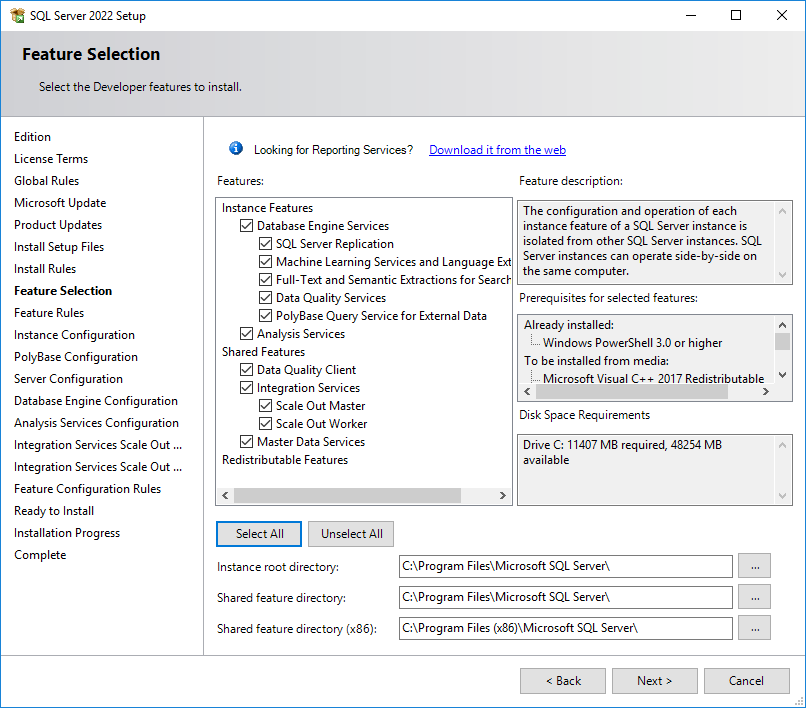Browse for the Shared feature directory (x86)
This screenshot has width=806, height=708.
[754, 628]
